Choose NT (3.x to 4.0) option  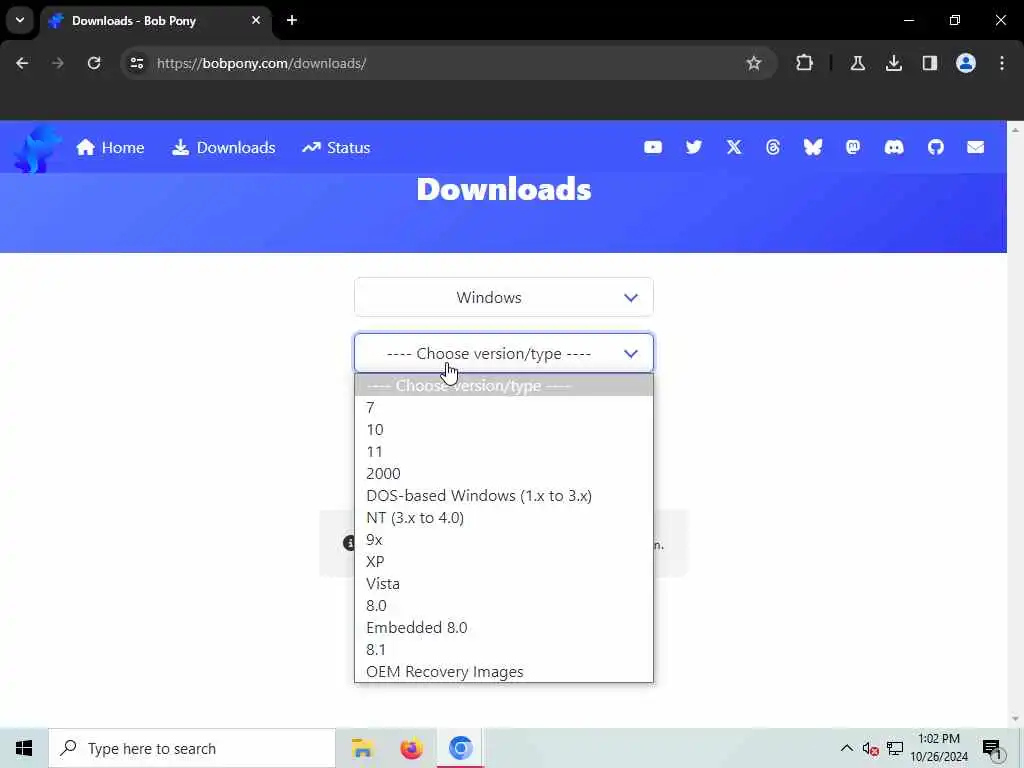click(x=504, y=518)
